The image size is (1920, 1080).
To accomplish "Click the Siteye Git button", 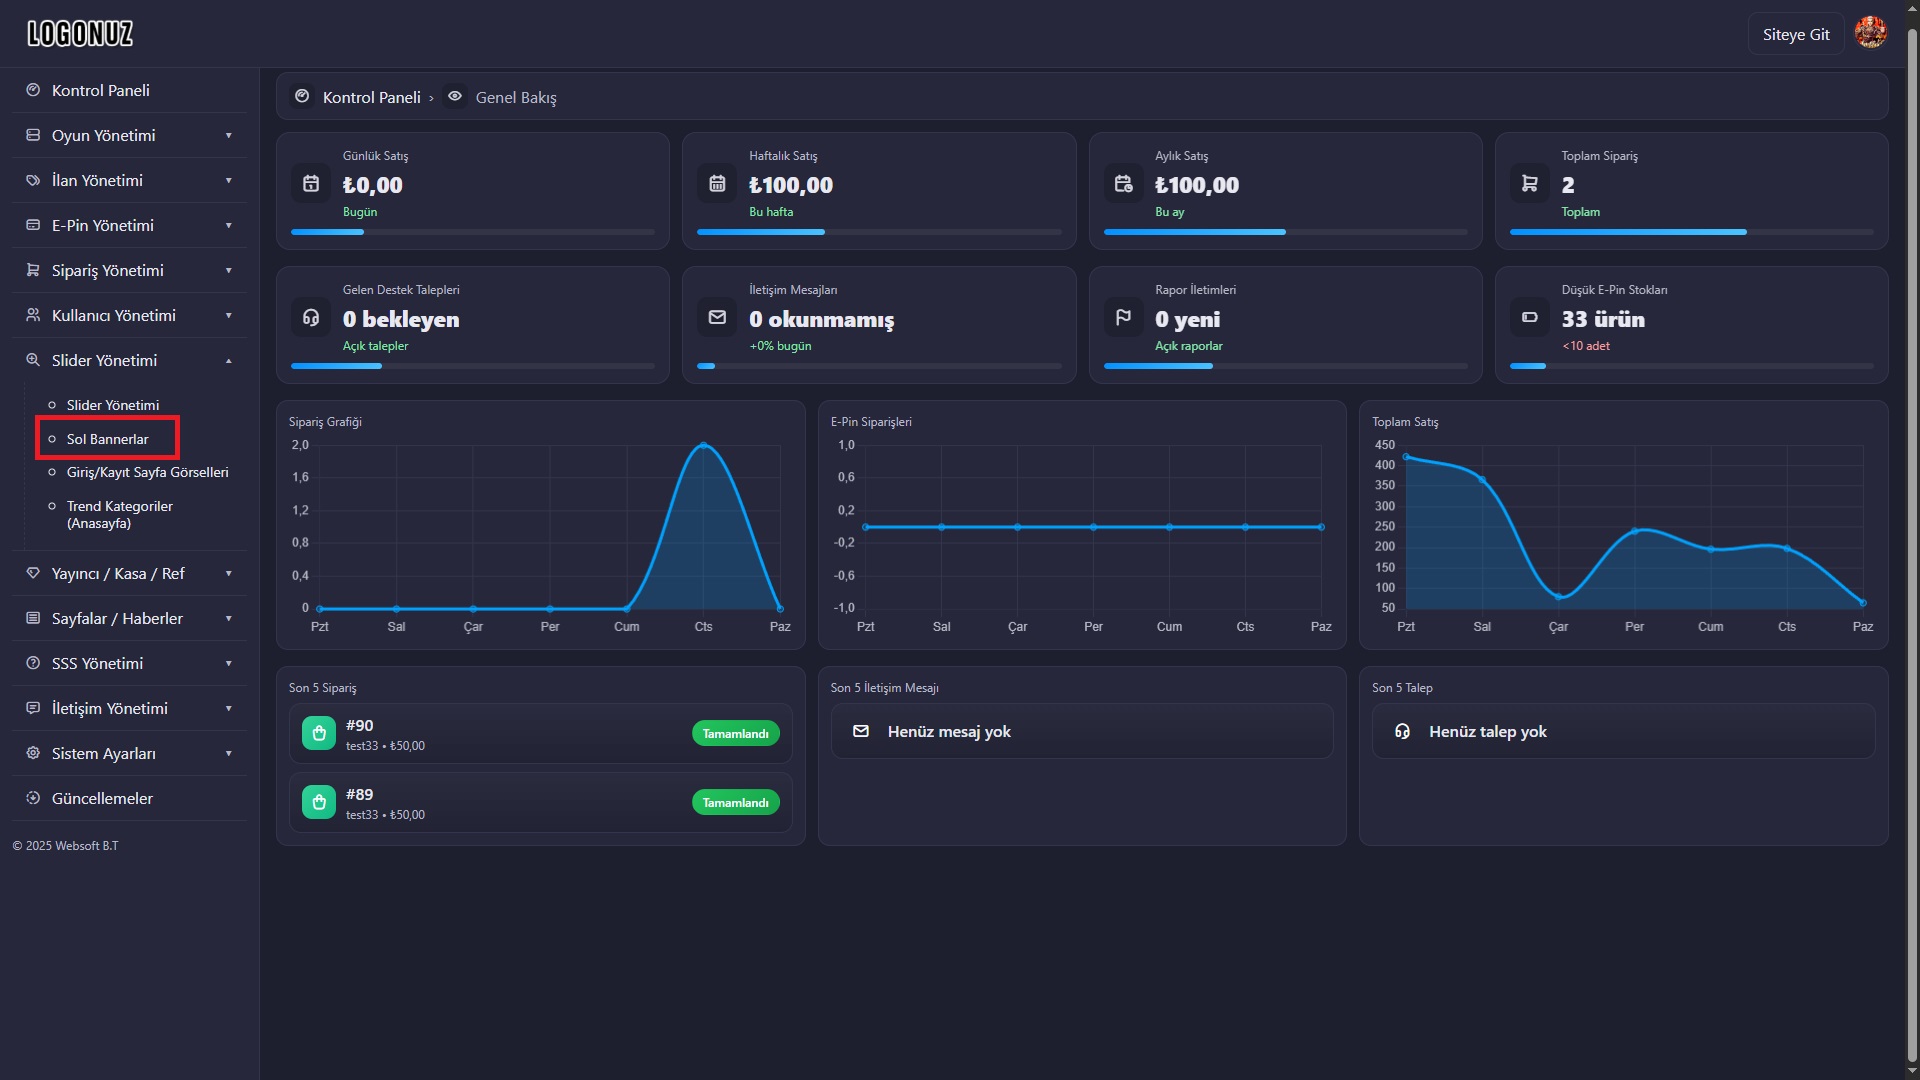I will tap(1796, 34).
